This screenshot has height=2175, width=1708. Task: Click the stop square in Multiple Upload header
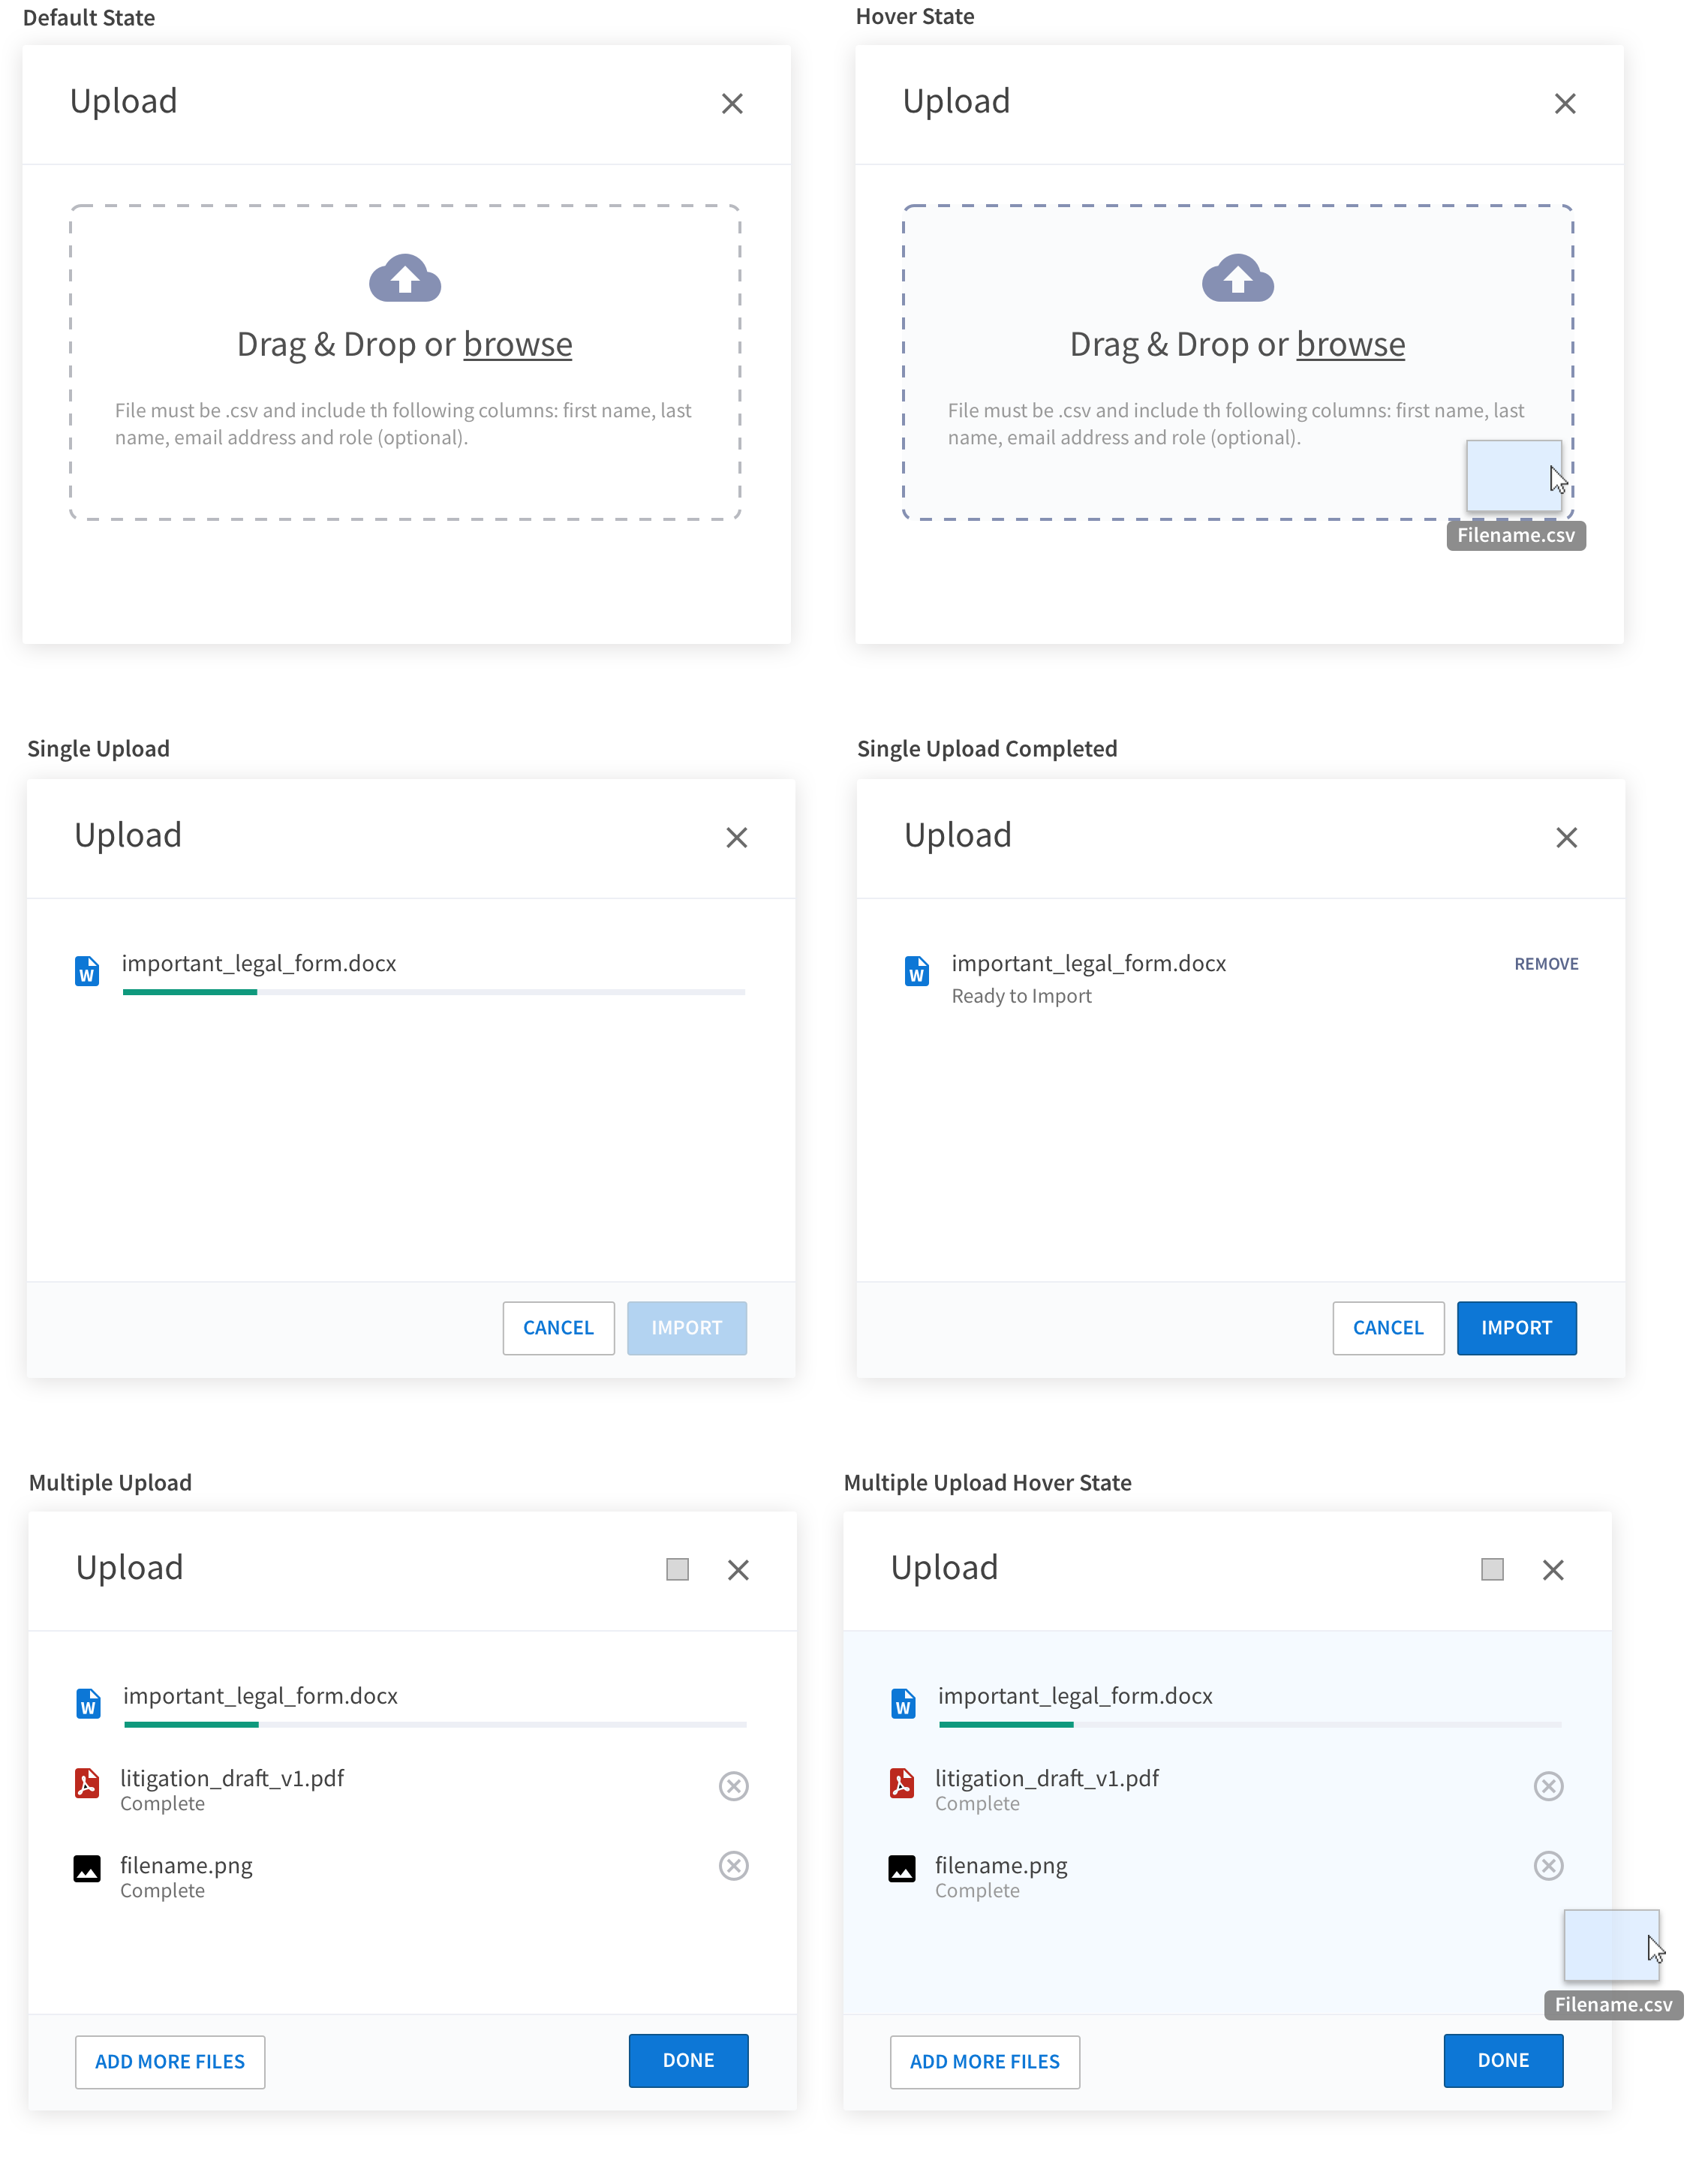point(677,1570)
